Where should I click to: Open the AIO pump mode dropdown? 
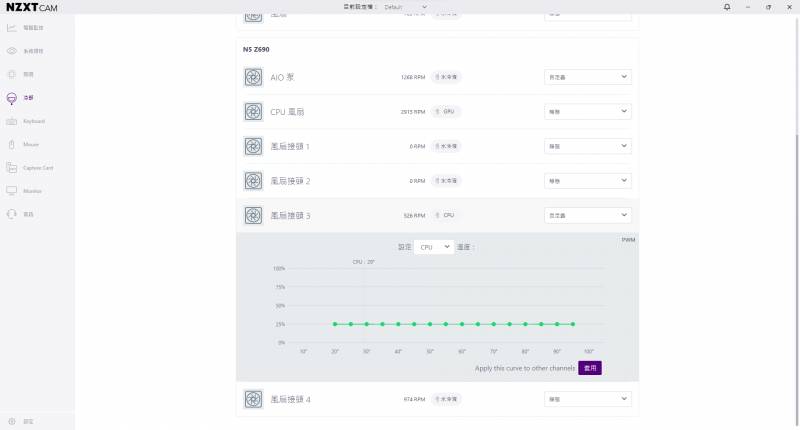pos(588,77)
